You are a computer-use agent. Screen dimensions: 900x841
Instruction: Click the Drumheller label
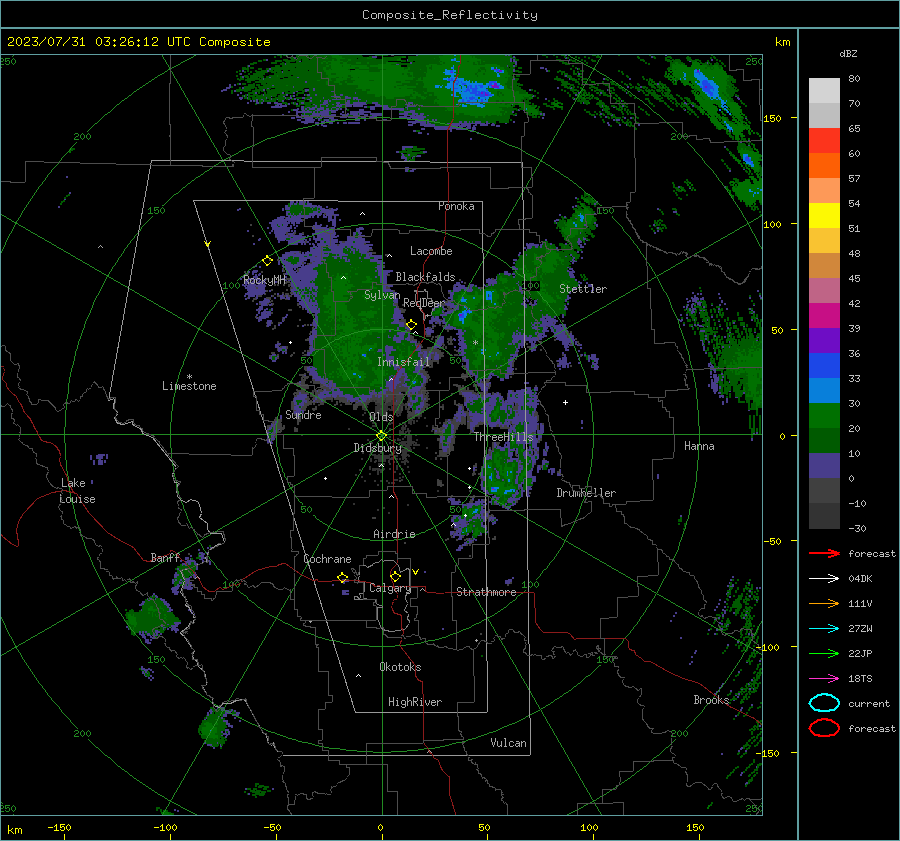pos(586,493)
